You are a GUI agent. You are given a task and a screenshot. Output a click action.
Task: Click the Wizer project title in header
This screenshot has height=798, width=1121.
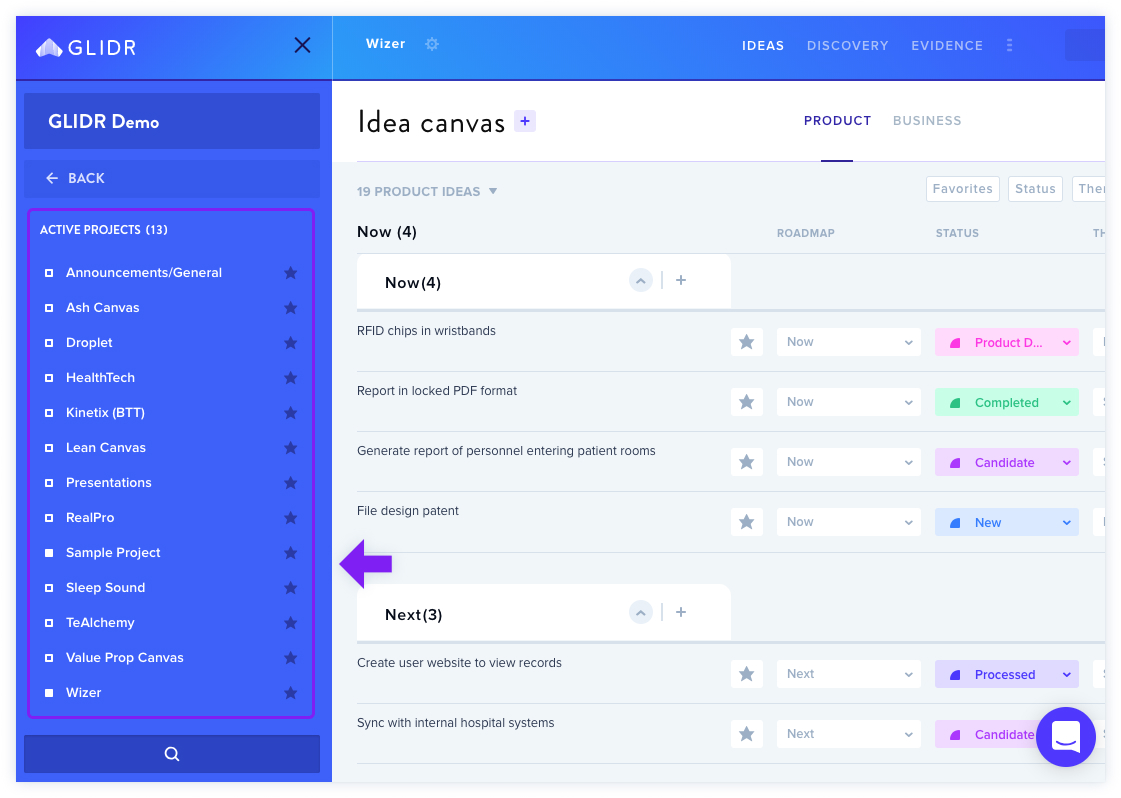pyautogui.click(x=385, y=44)
